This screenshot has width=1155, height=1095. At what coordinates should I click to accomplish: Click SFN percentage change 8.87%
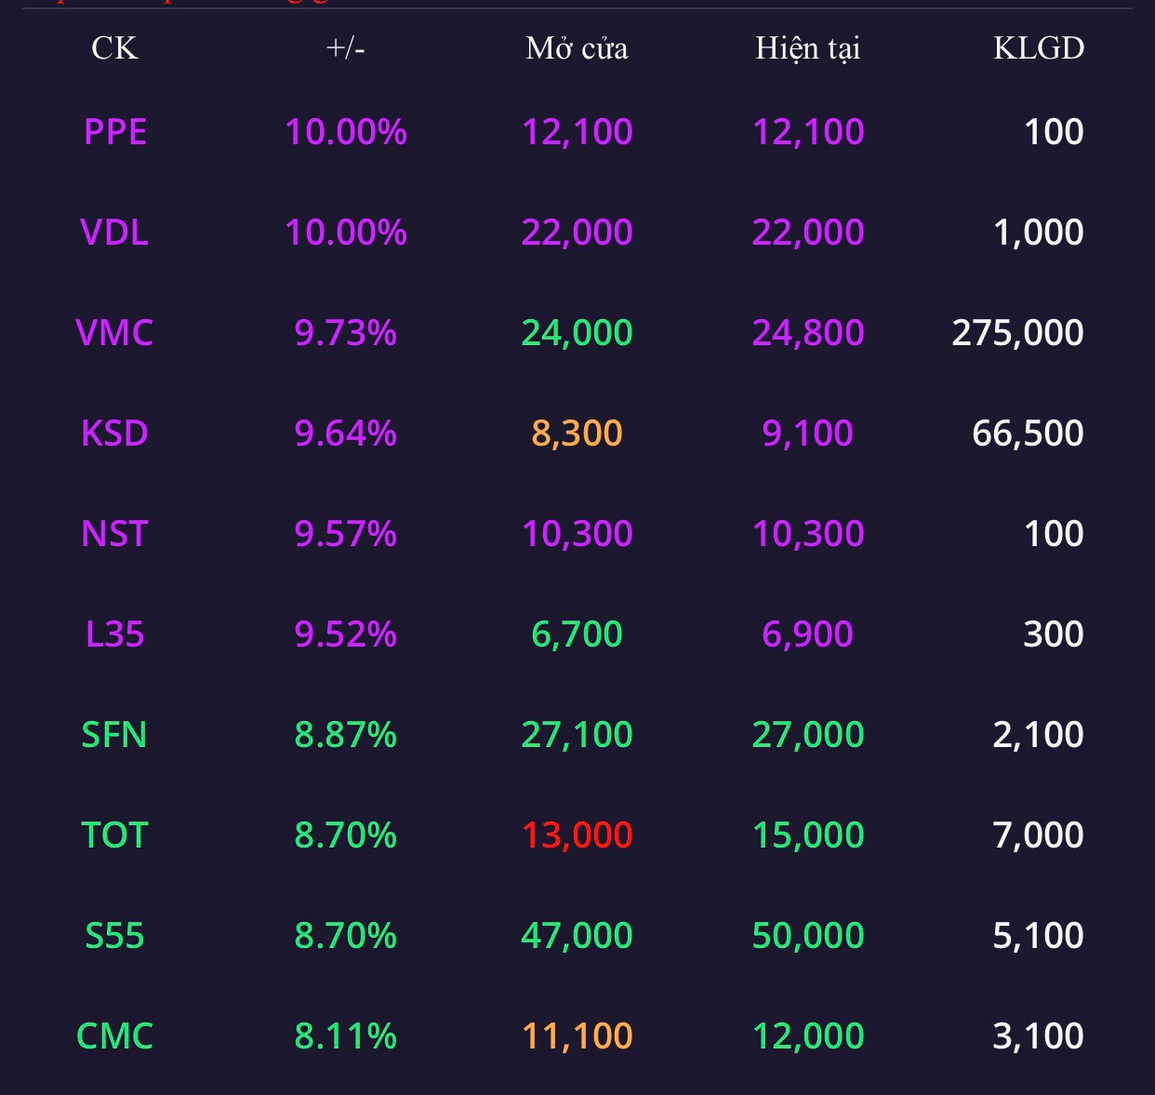coord(345,735)
